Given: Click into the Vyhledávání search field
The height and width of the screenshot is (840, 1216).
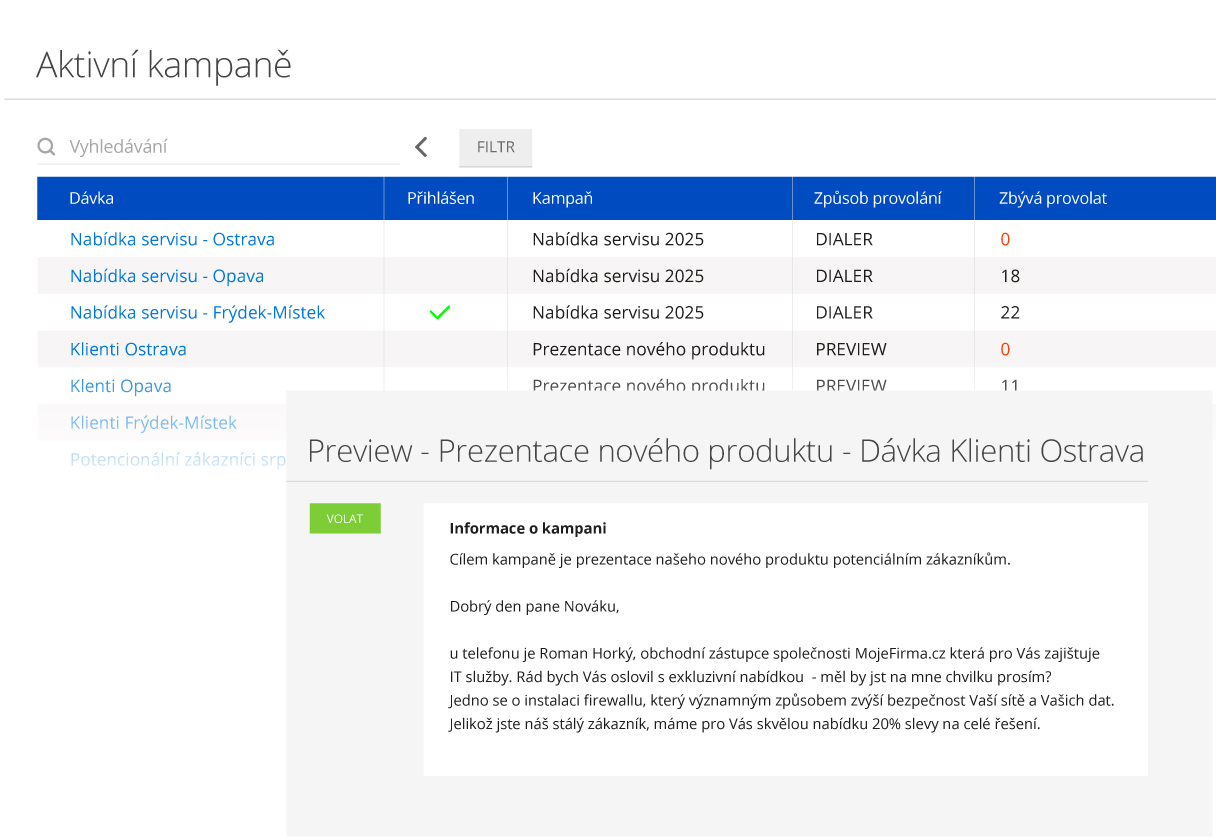Looking at the screenshot, I should (x=200, y=146).
